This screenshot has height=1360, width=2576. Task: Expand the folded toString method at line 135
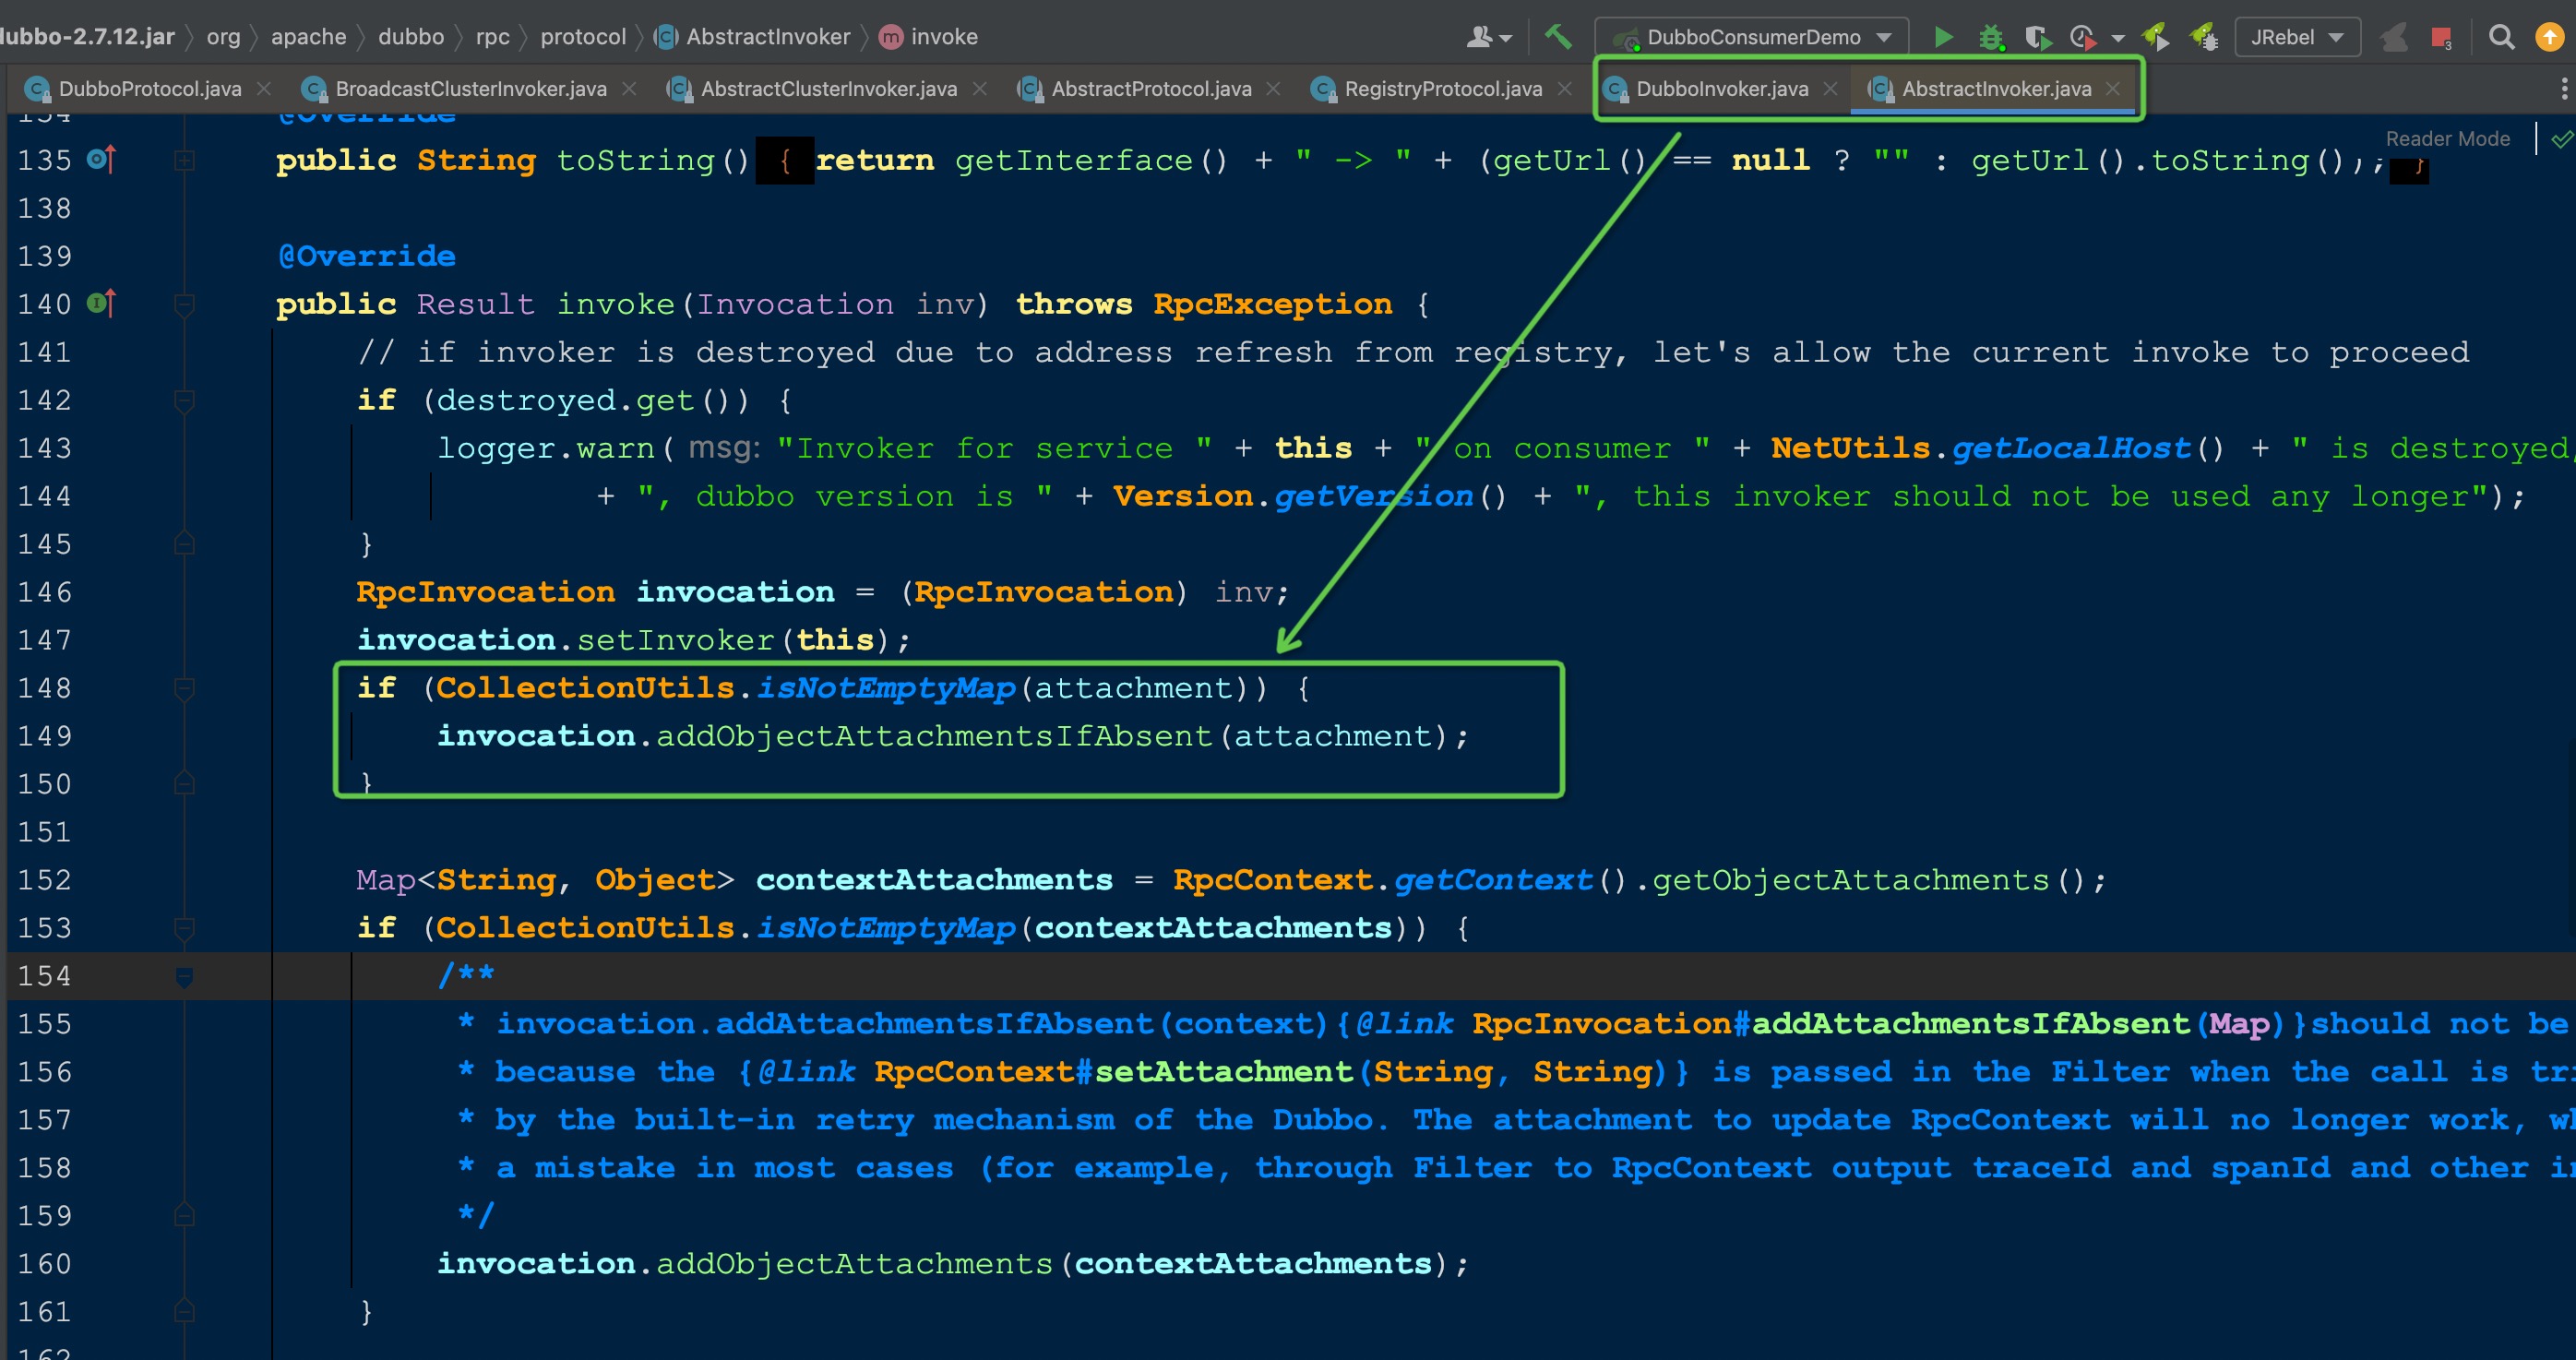pyautogui.click(x=184, y=160)
